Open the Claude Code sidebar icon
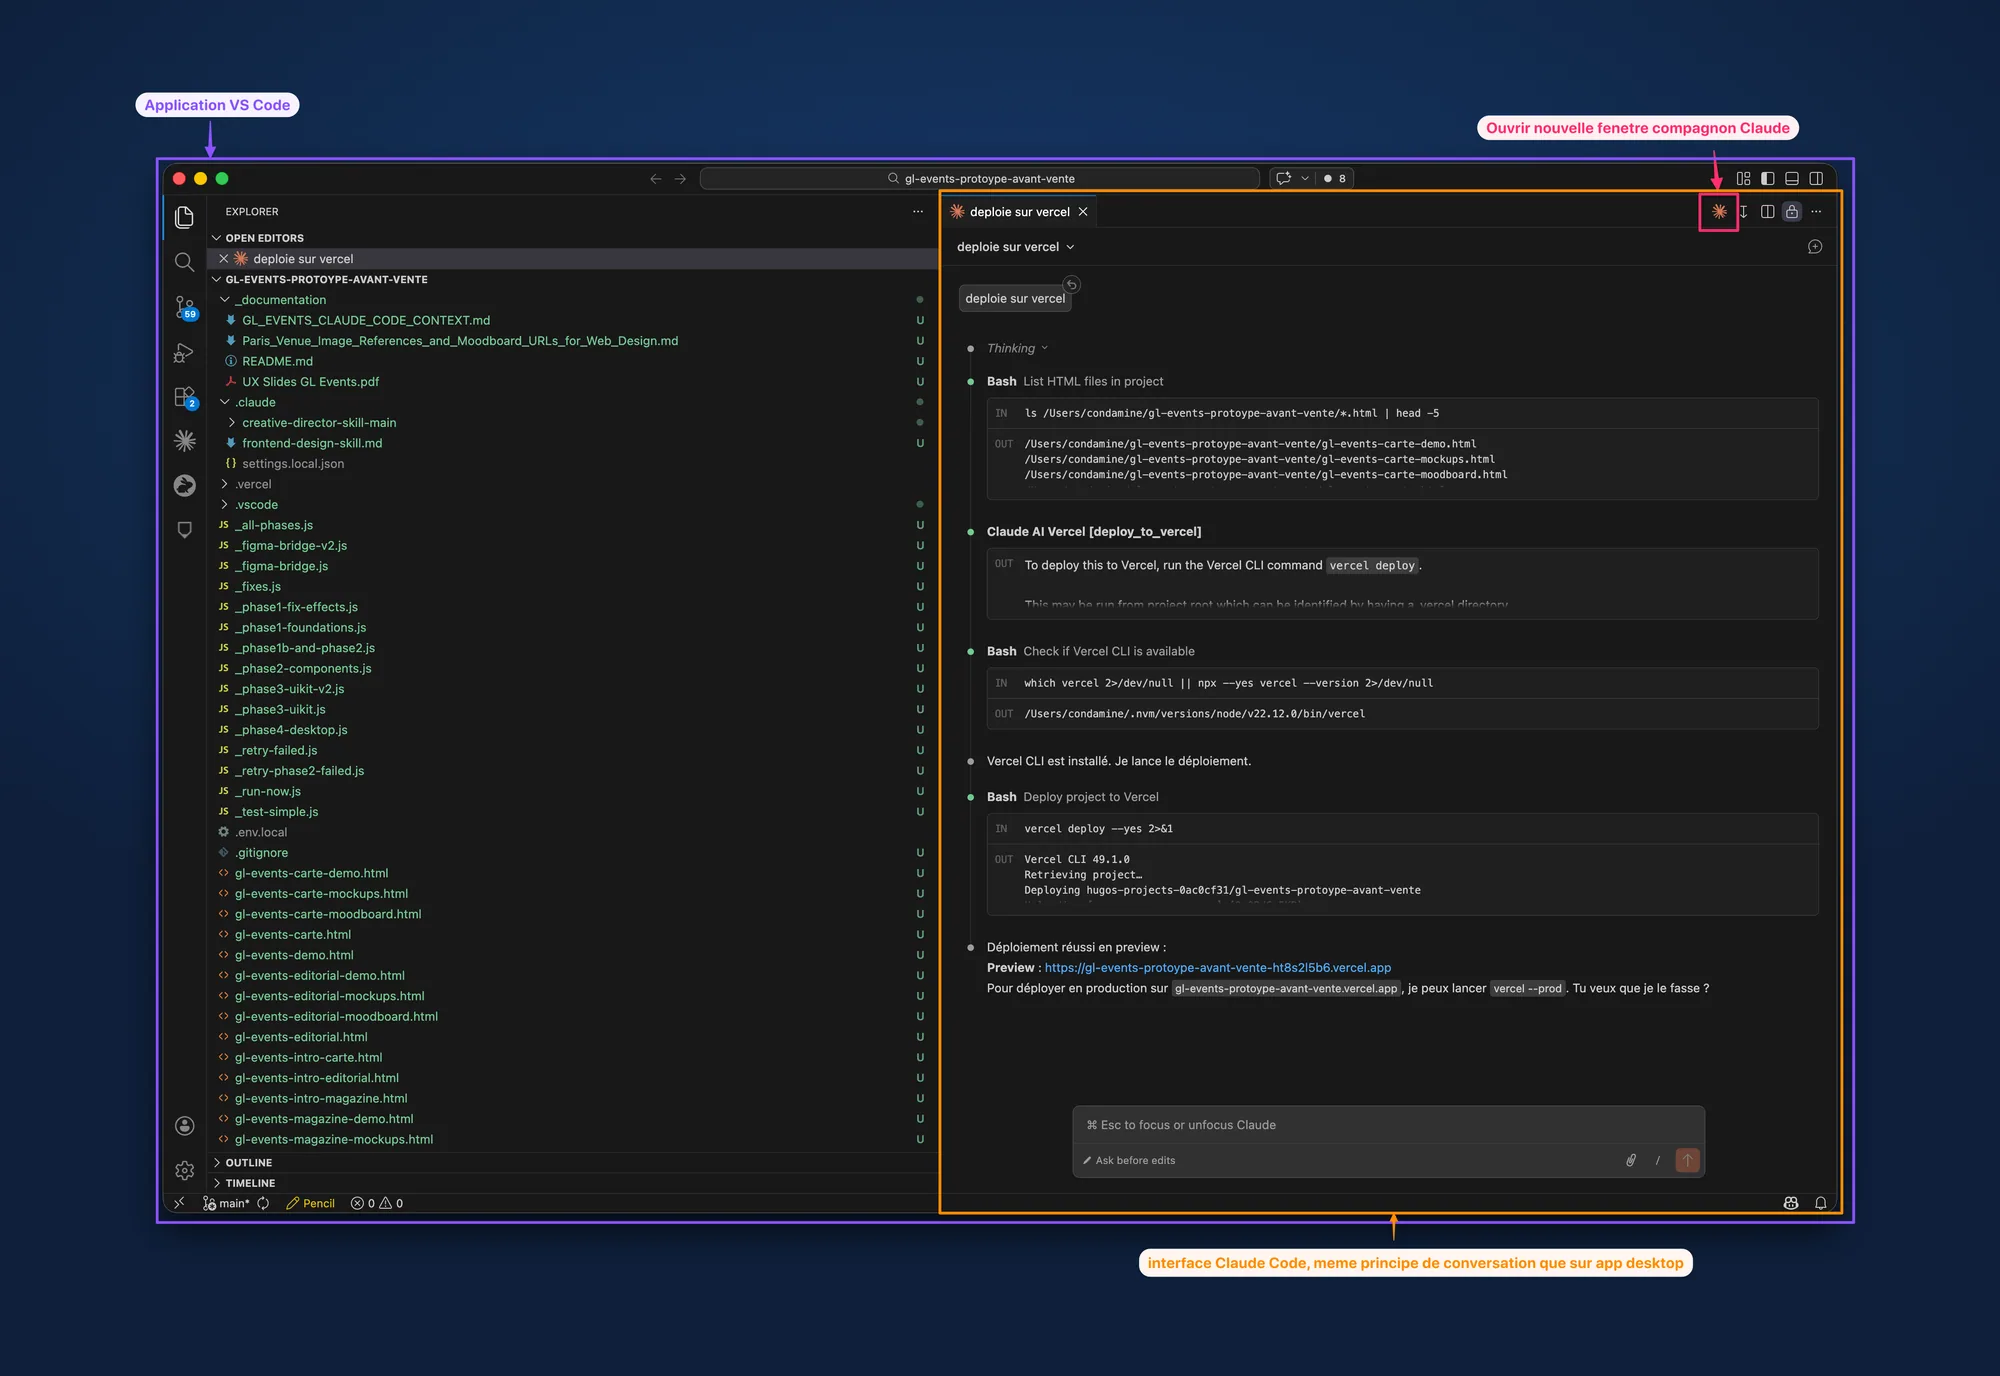Viewport: 2000px width, 1376px height. pos(185,440)
